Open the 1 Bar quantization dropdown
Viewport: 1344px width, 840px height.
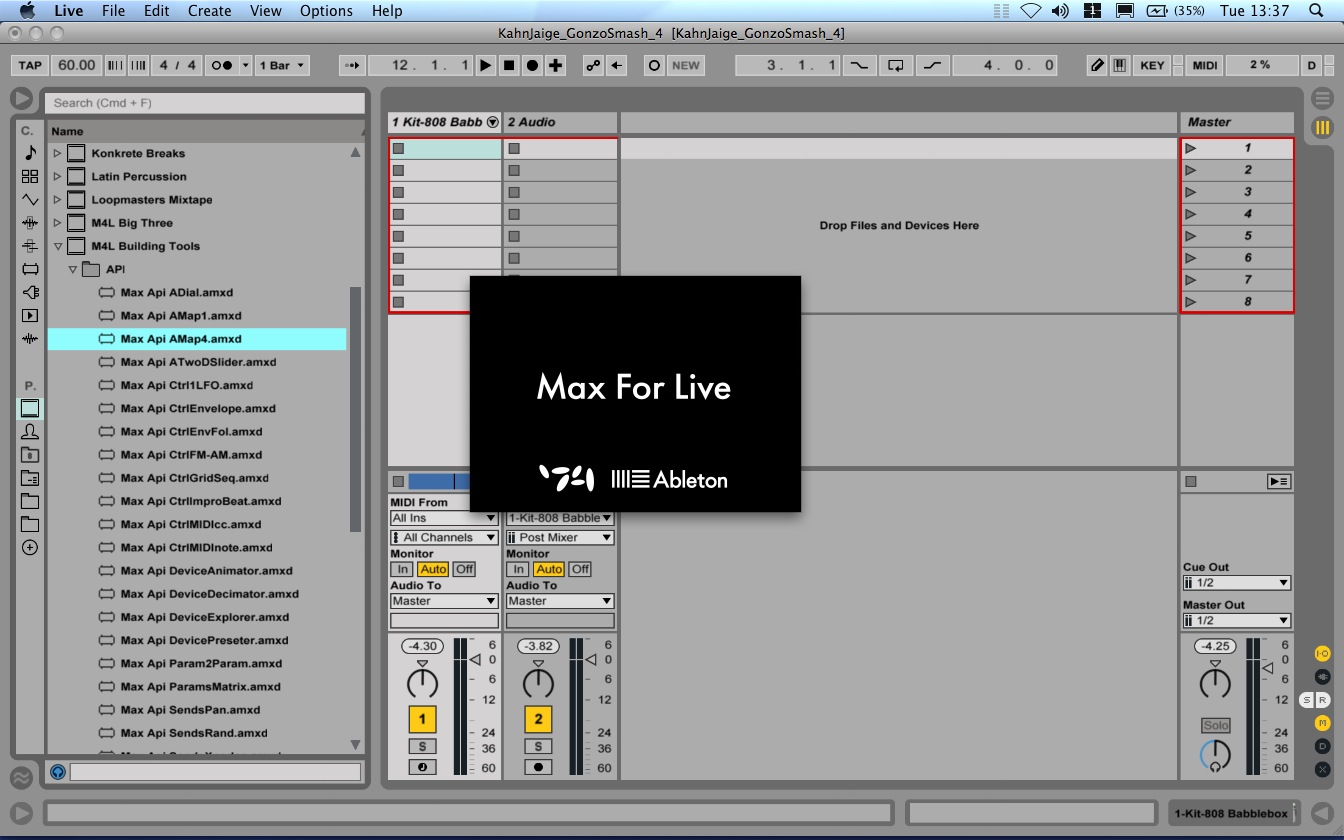click(282, 65)
